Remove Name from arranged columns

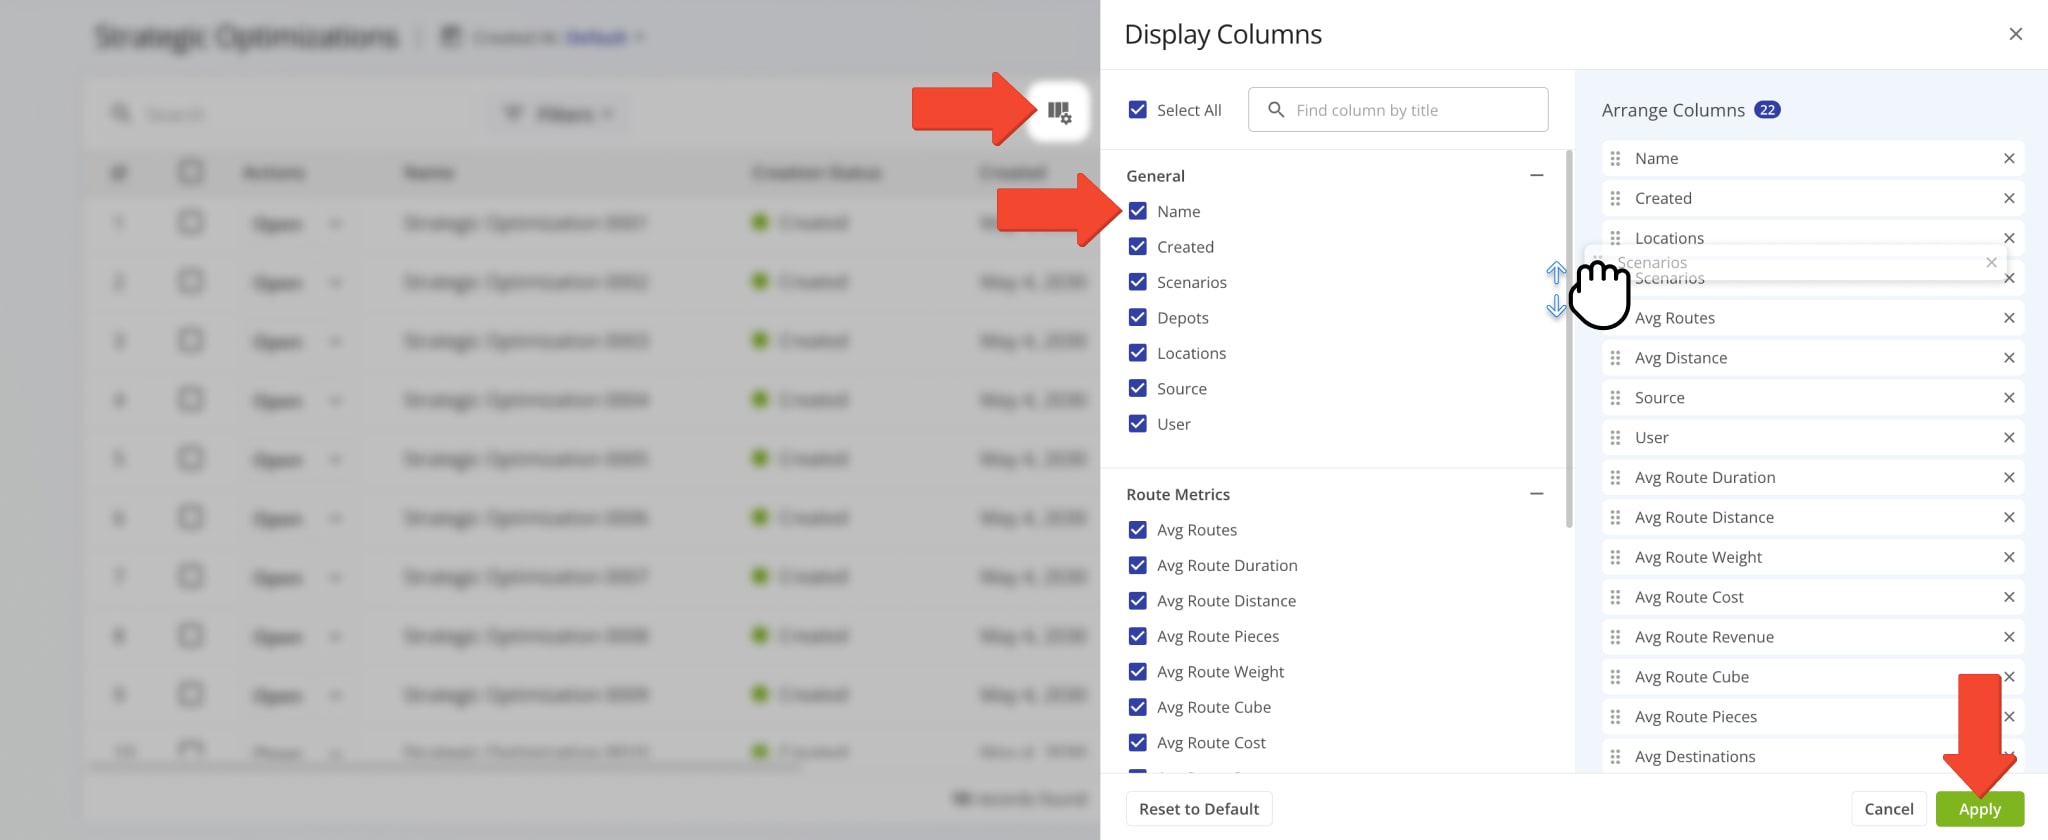pos(2008,159)
